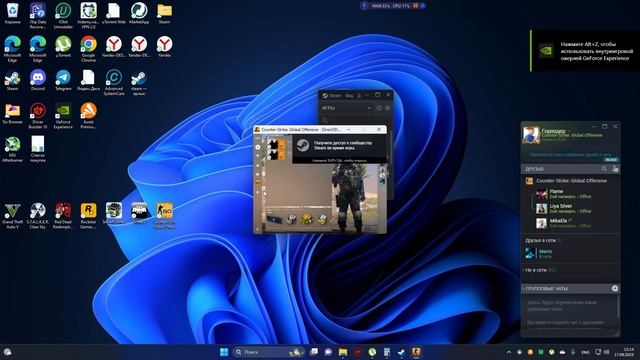Click the GeForce Experience overlay notification

[x=585, y=51]
